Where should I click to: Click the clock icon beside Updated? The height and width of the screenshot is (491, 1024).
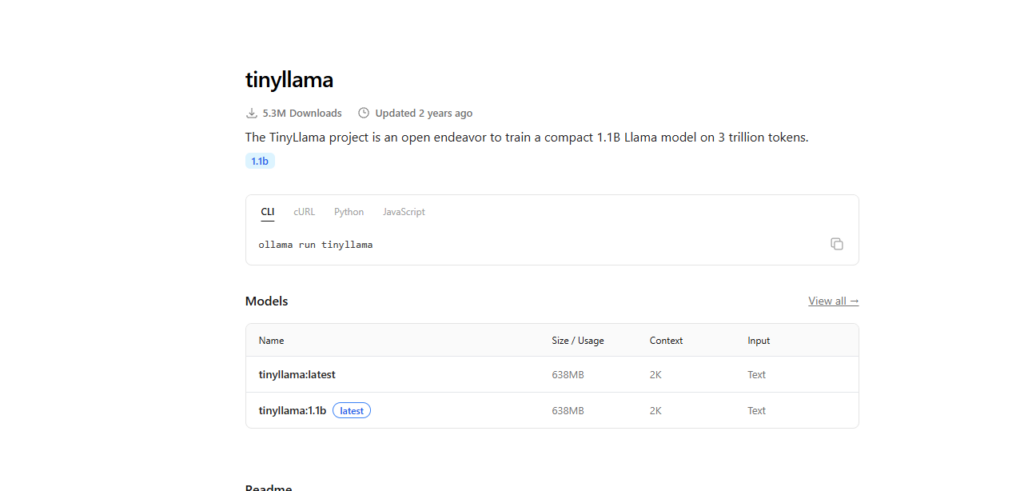[x=364, y=113]
